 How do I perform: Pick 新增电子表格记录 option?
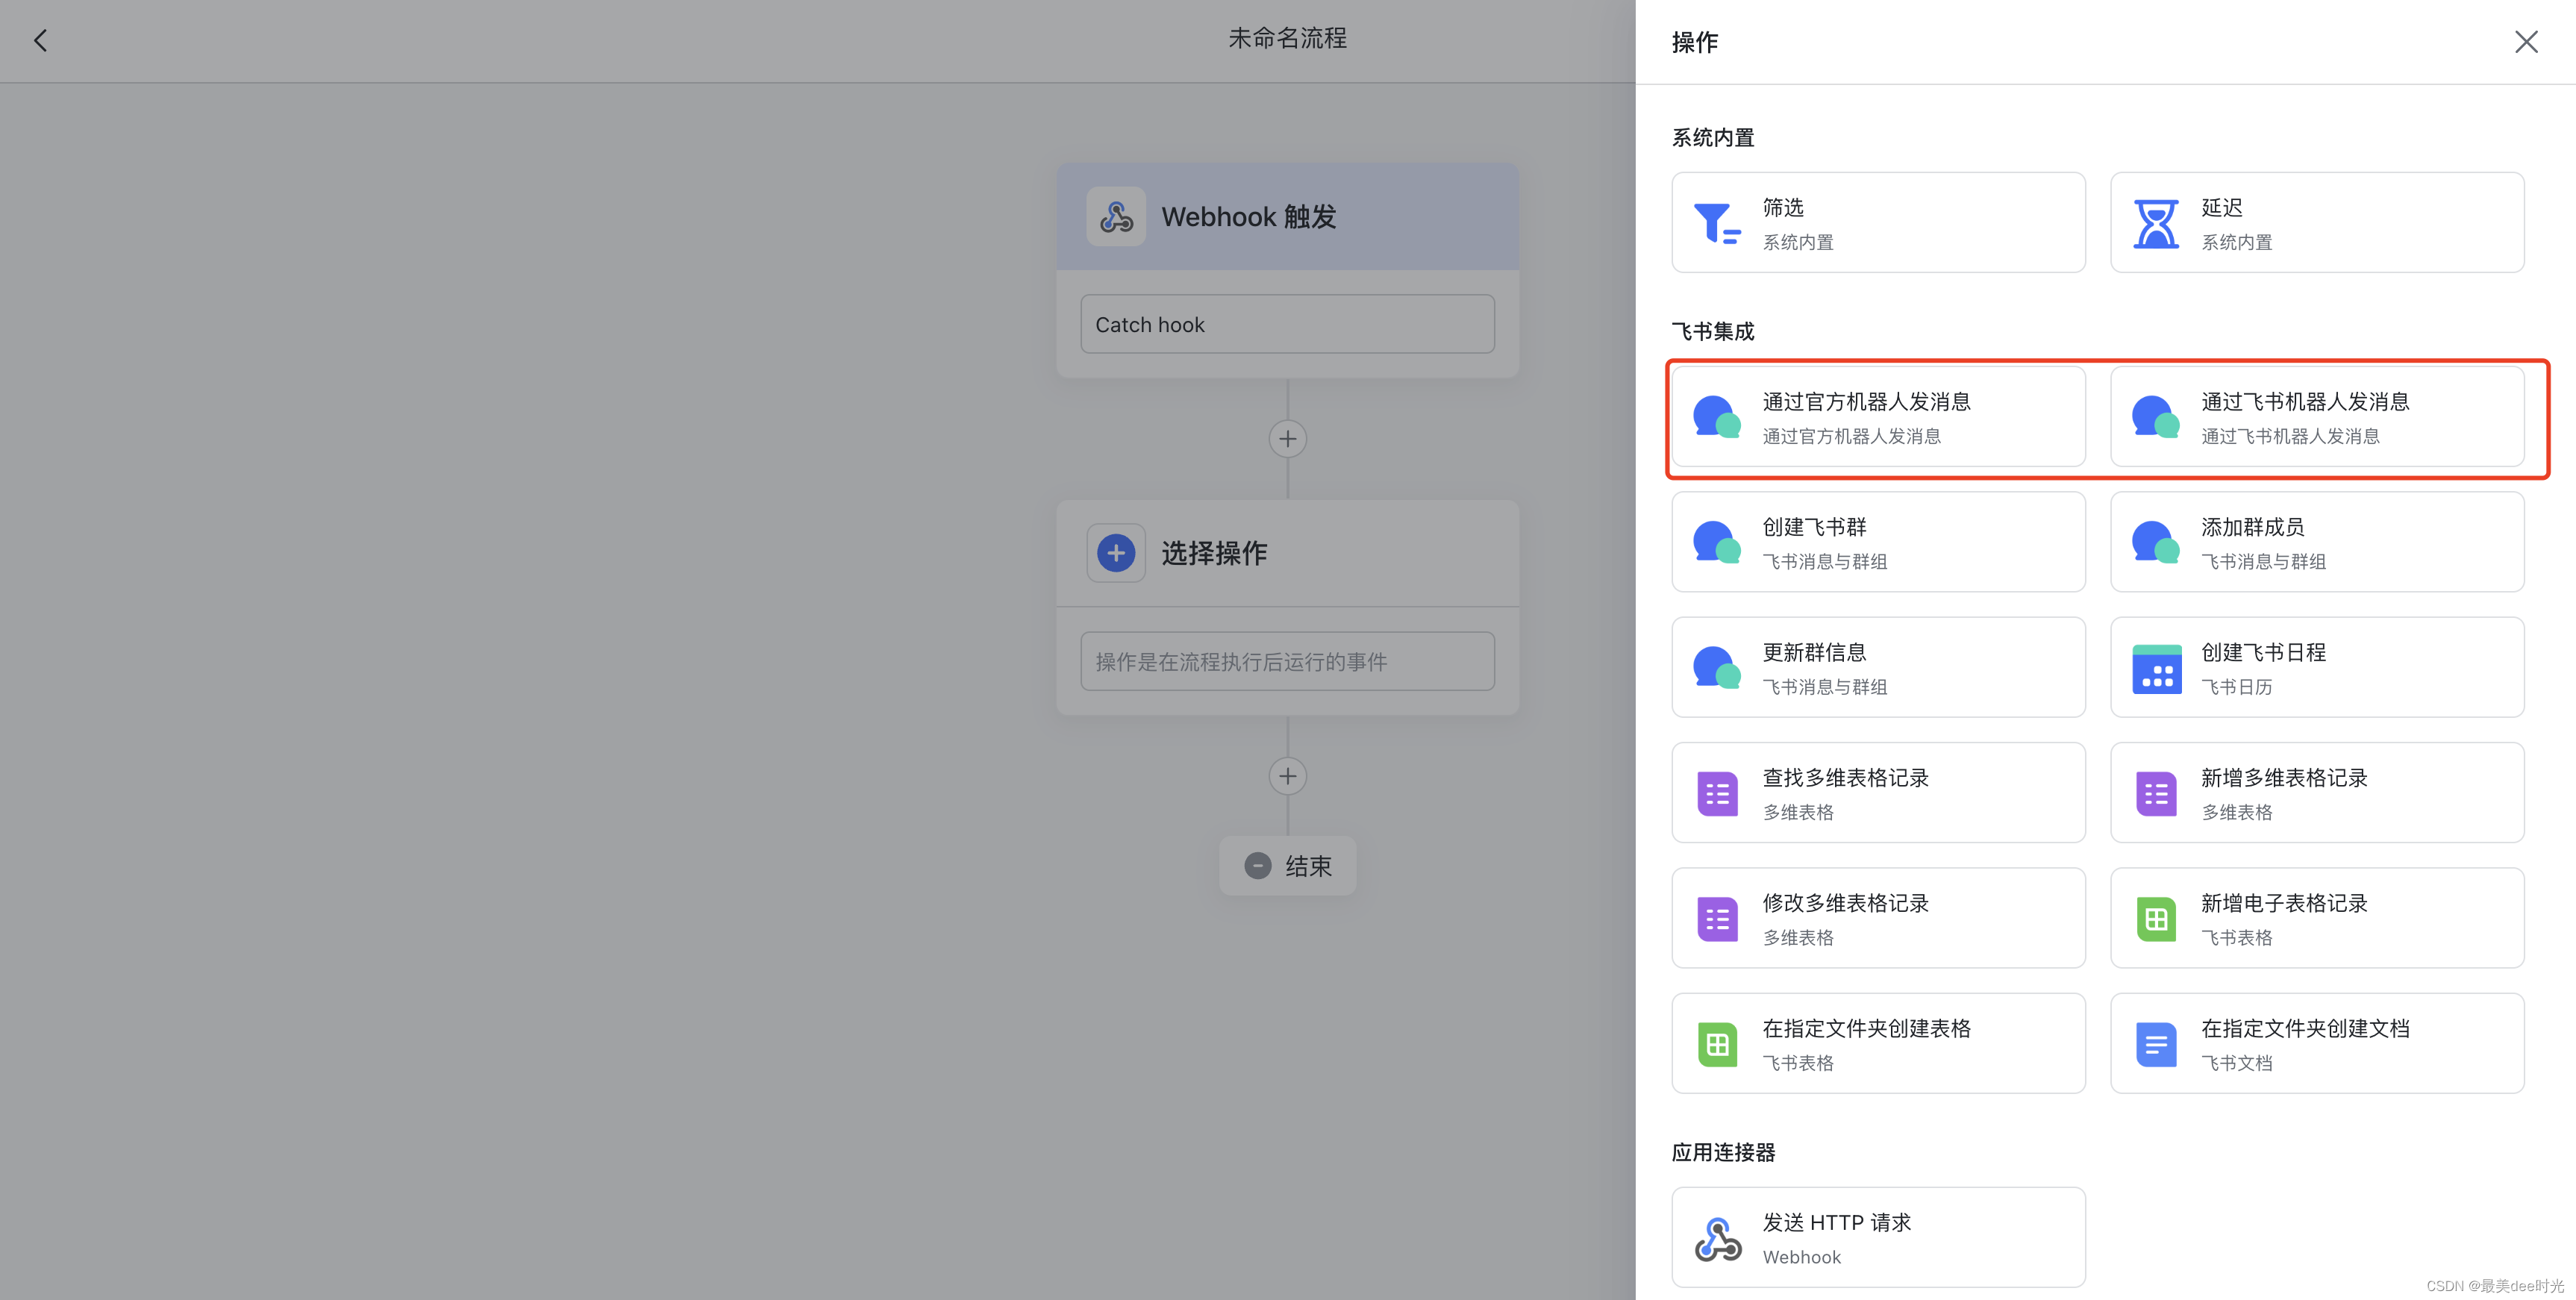(x=2316, y=918)
